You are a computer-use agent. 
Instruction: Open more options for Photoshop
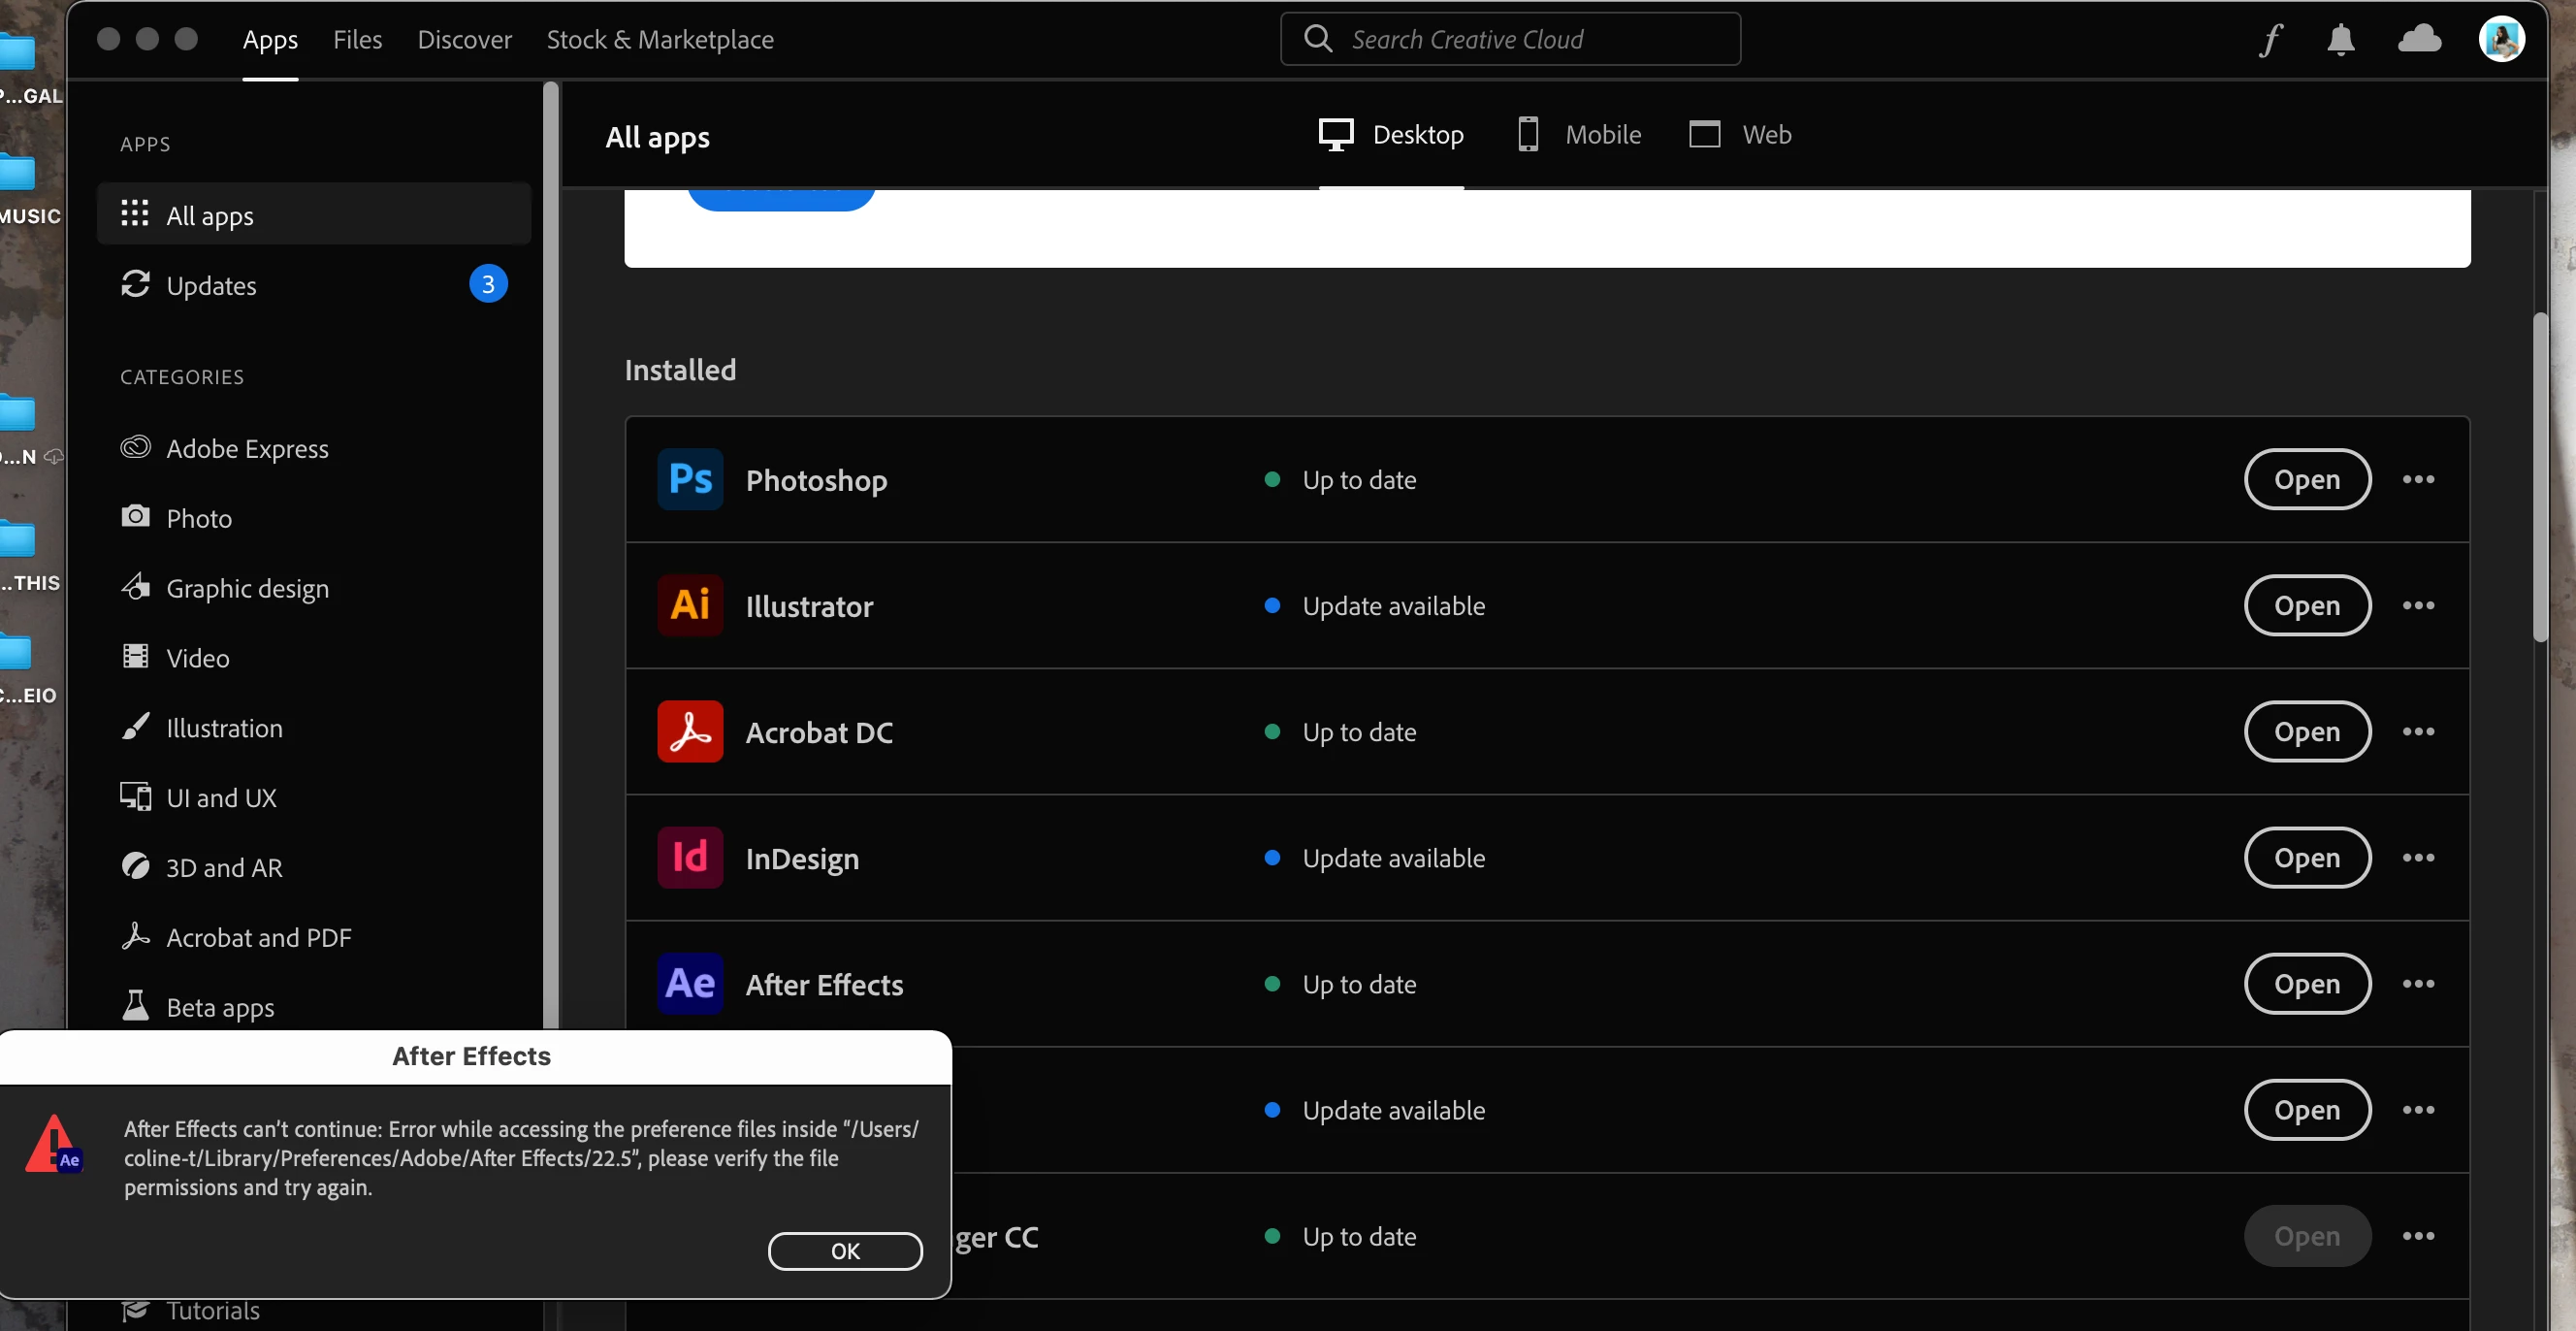coord(2418,480)
